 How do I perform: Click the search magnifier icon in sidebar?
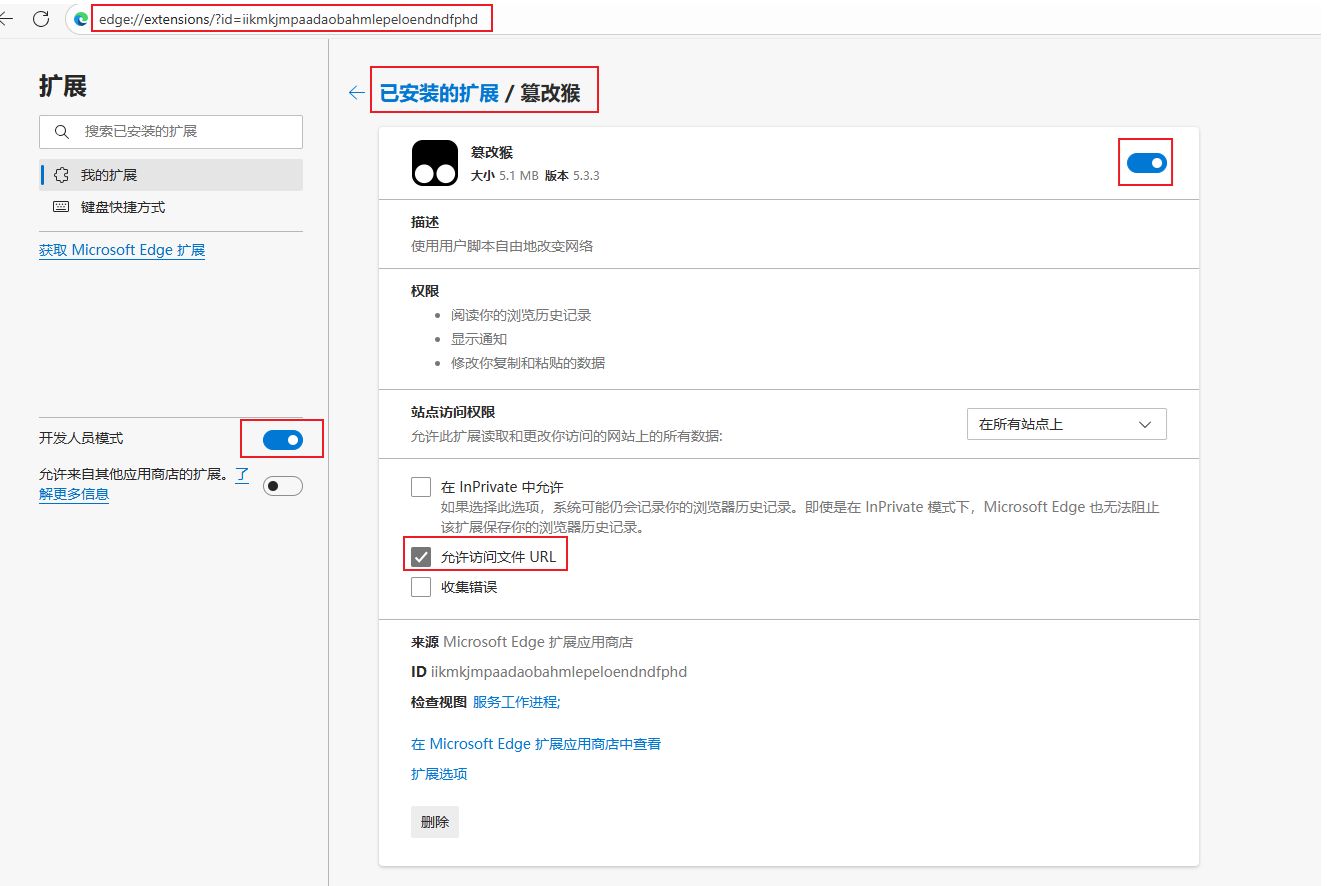coord(62,132)
